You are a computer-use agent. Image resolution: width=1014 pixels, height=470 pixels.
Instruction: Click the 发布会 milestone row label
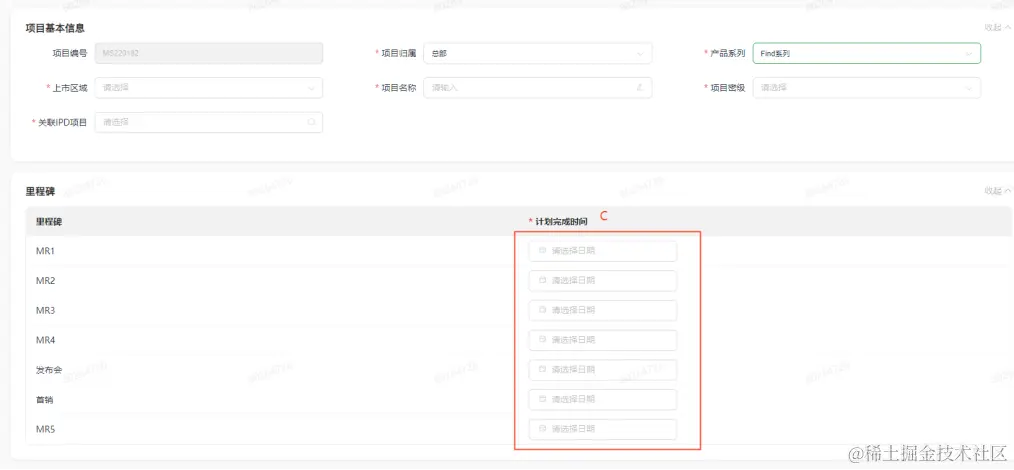[49, 370]
